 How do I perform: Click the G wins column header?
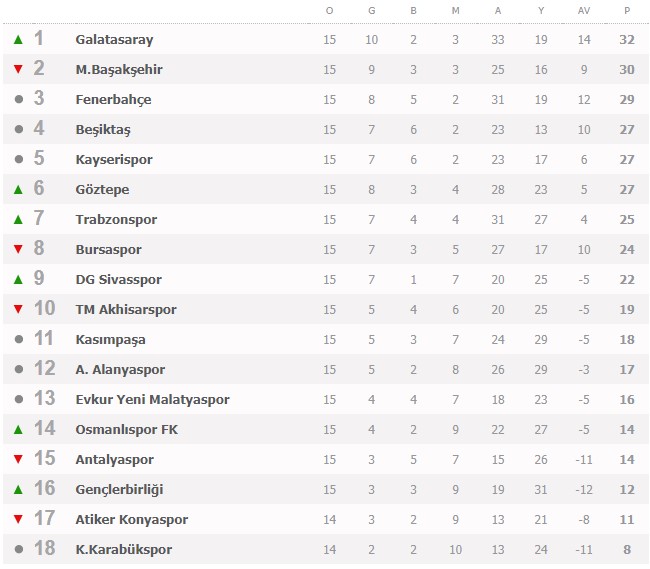tap(372, 11)
